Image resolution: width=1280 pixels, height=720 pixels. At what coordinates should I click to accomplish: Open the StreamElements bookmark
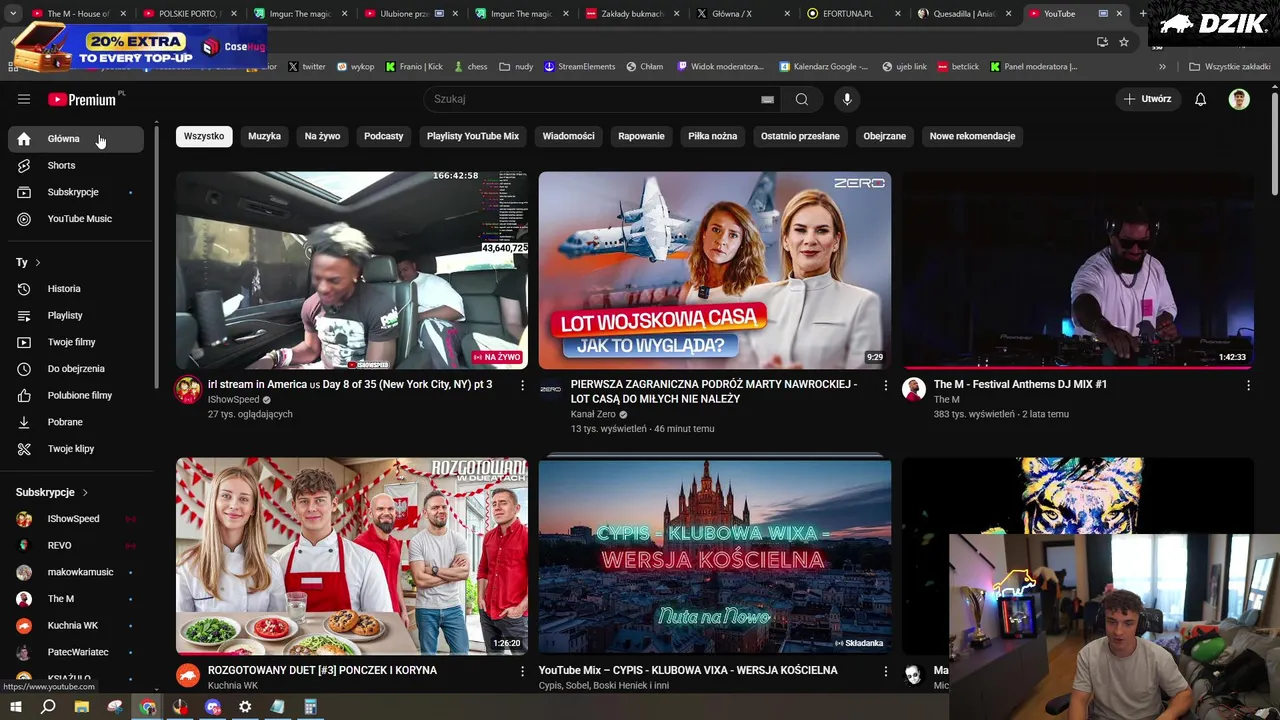[x=580, y=67]
